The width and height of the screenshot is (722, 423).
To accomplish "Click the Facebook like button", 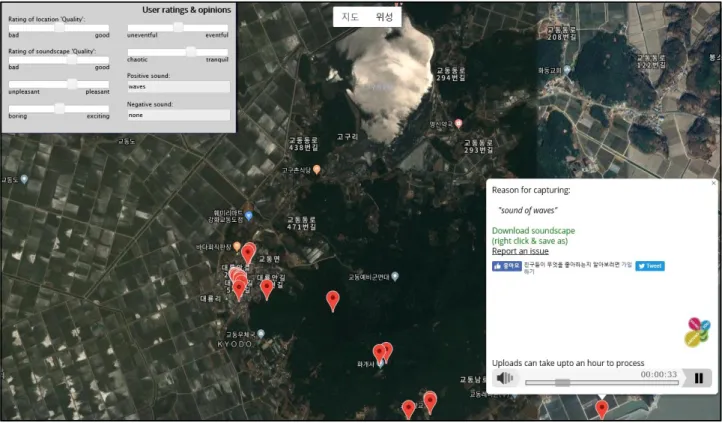I will click(x=507, y=266).
